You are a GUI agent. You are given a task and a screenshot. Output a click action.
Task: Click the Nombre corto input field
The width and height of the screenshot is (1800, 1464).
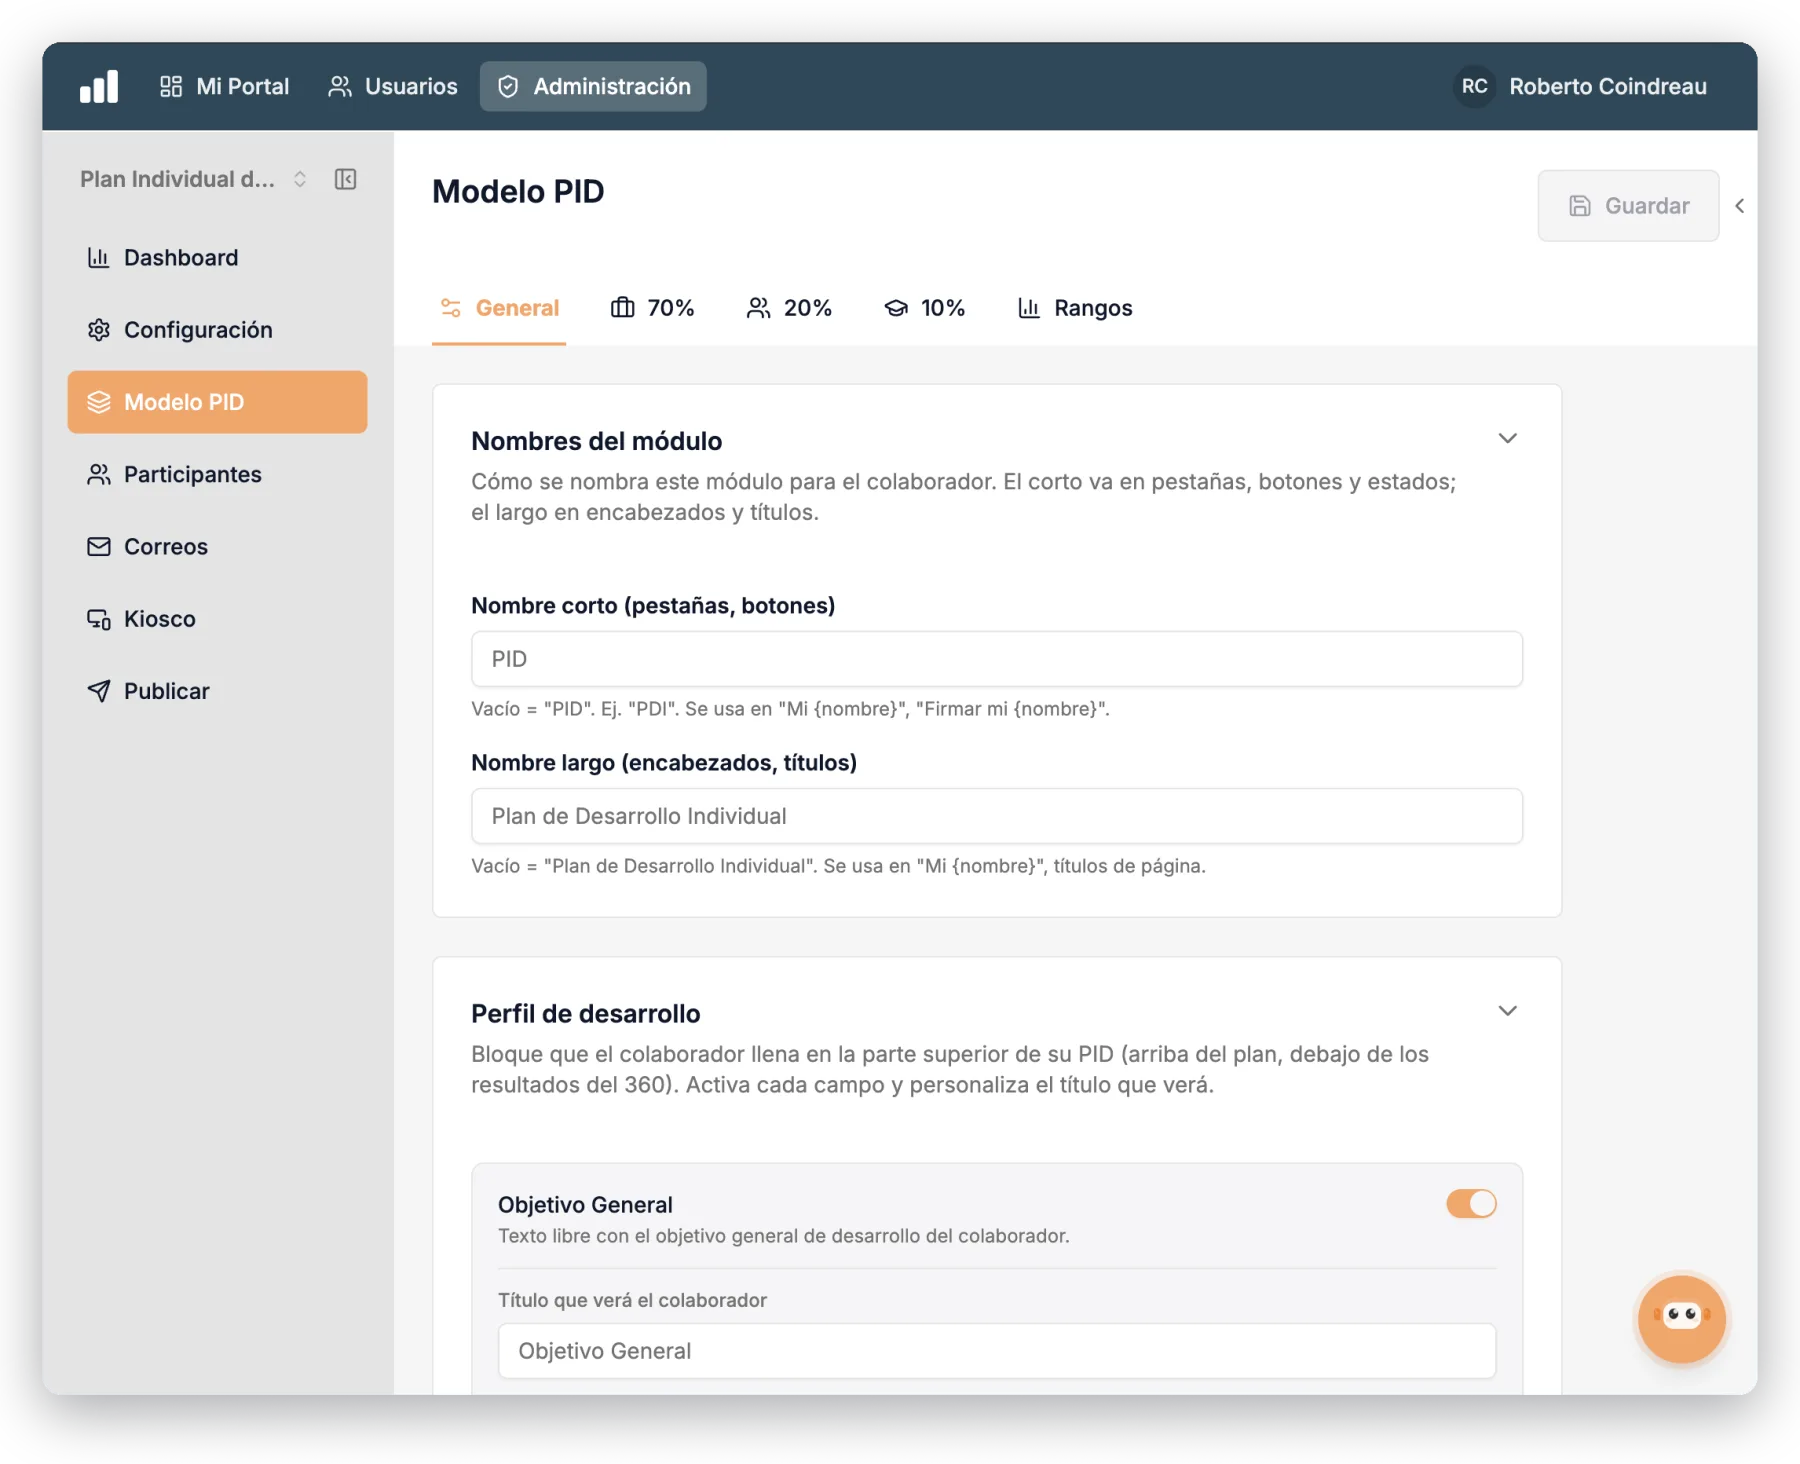997,659
